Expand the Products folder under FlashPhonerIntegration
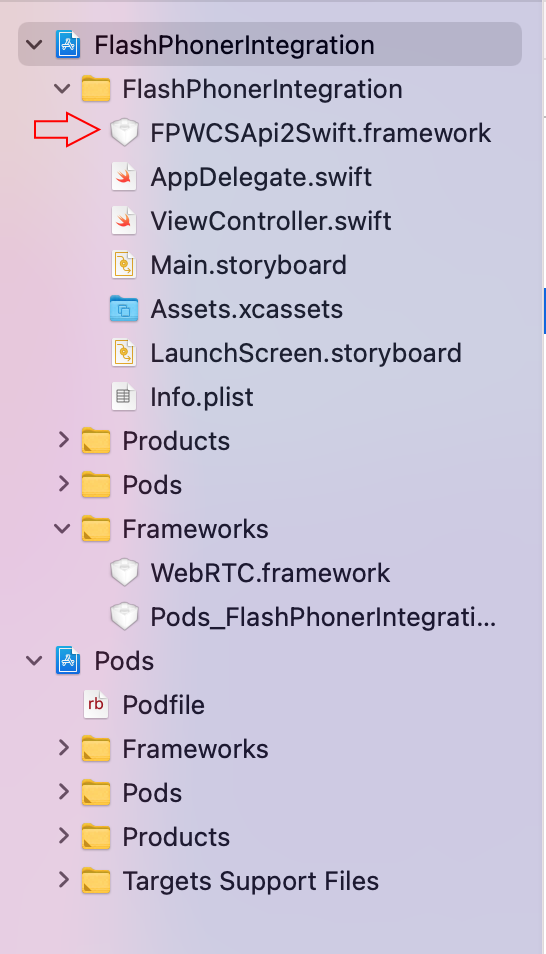The height and width of the screenshot is (954, 546). 64,440
